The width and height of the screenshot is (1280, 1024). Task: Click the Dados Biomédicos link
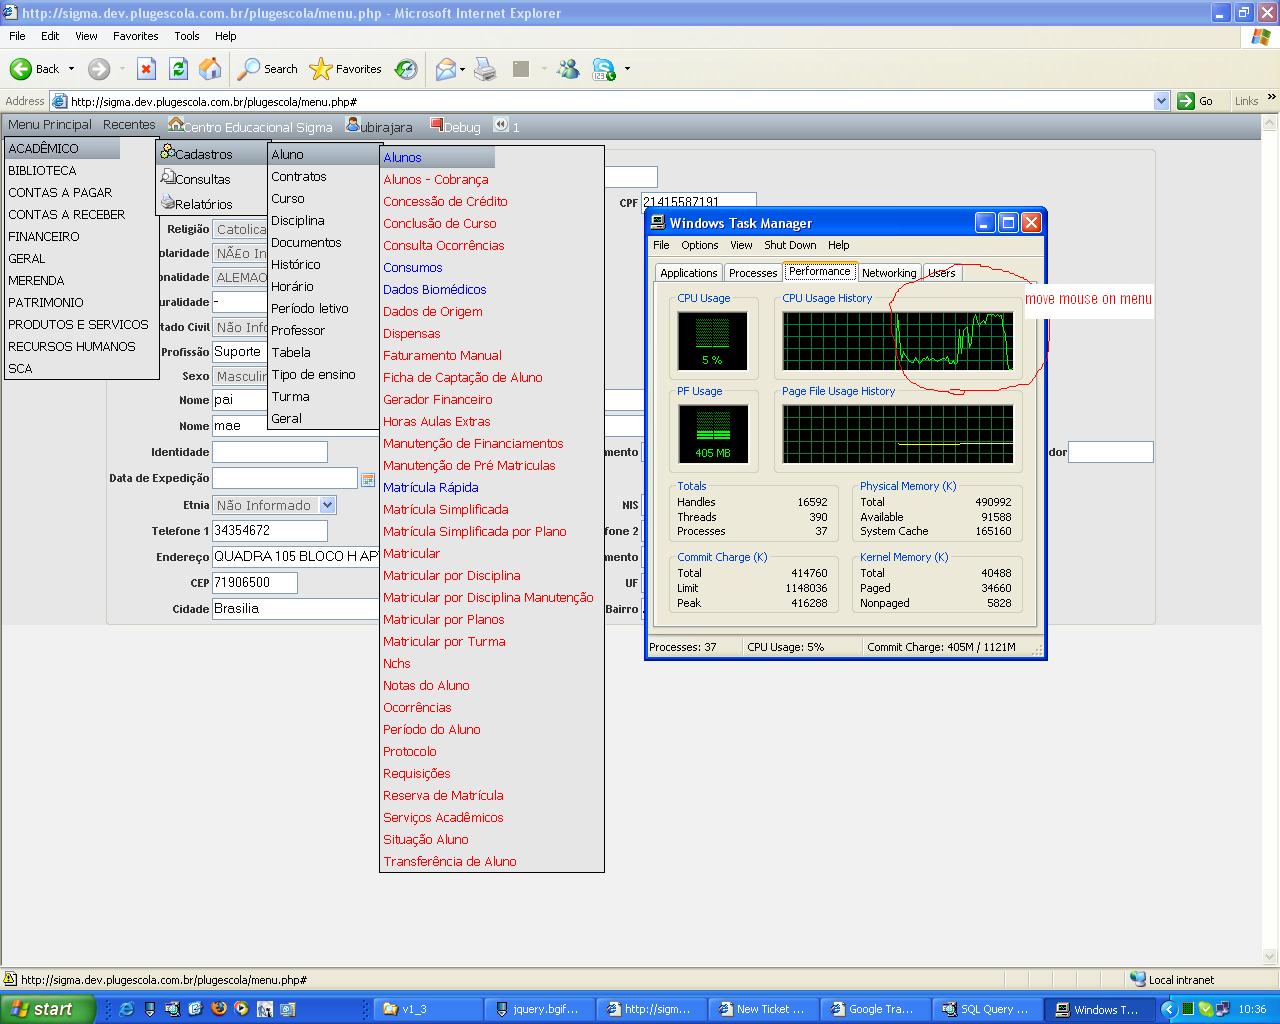[434, 289]
